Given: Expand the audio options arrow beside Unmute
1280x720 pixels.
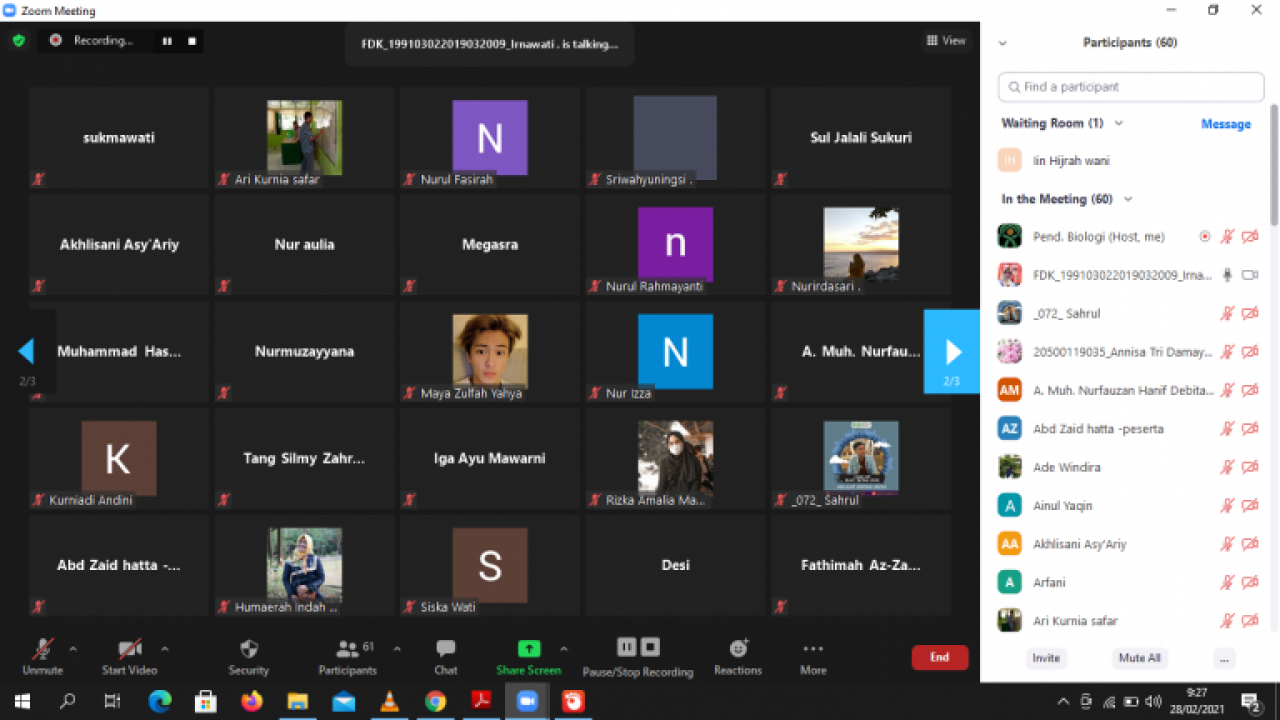Looking at the screenshot, I should [x=72, y=649].
